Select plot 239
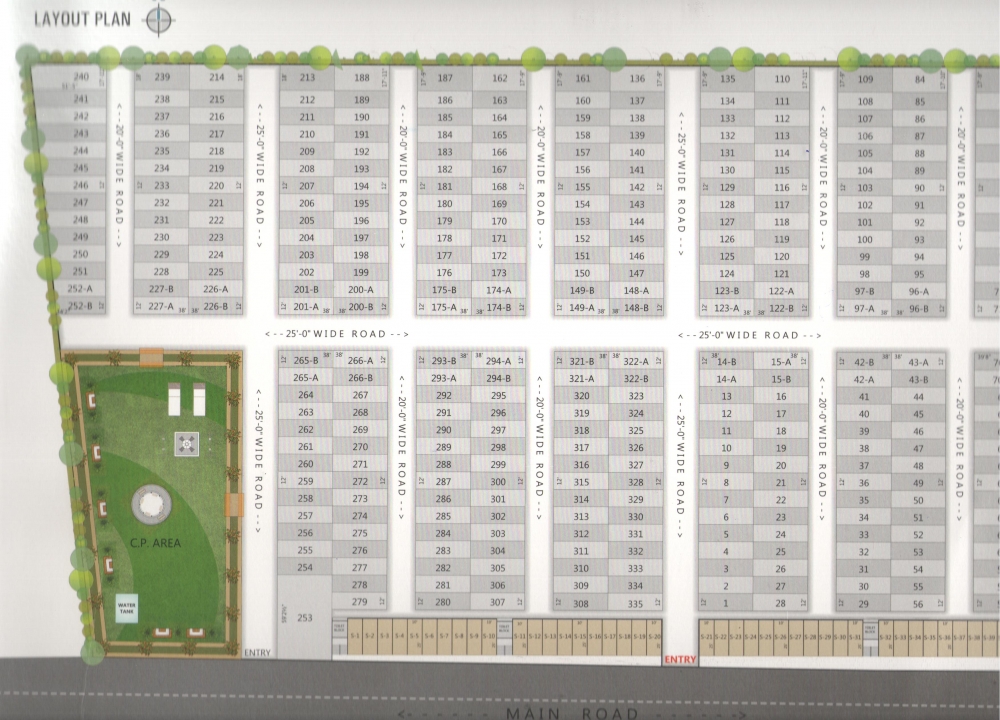 pyautogui.click(x=162, y=77)
